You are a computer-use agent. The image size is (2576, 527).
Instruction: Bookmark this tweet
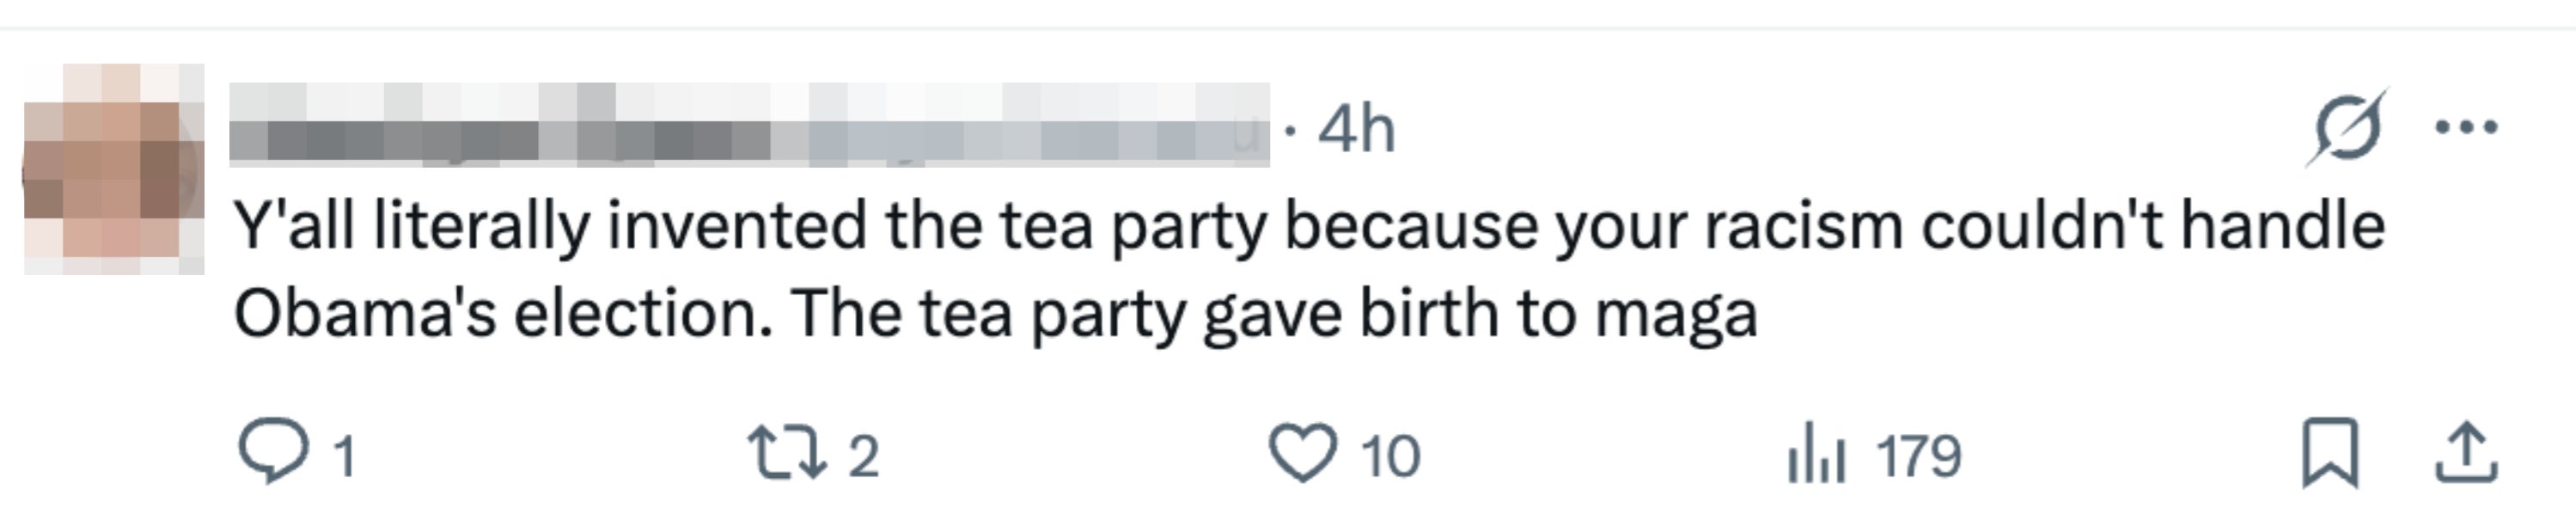coord(2331,455)
